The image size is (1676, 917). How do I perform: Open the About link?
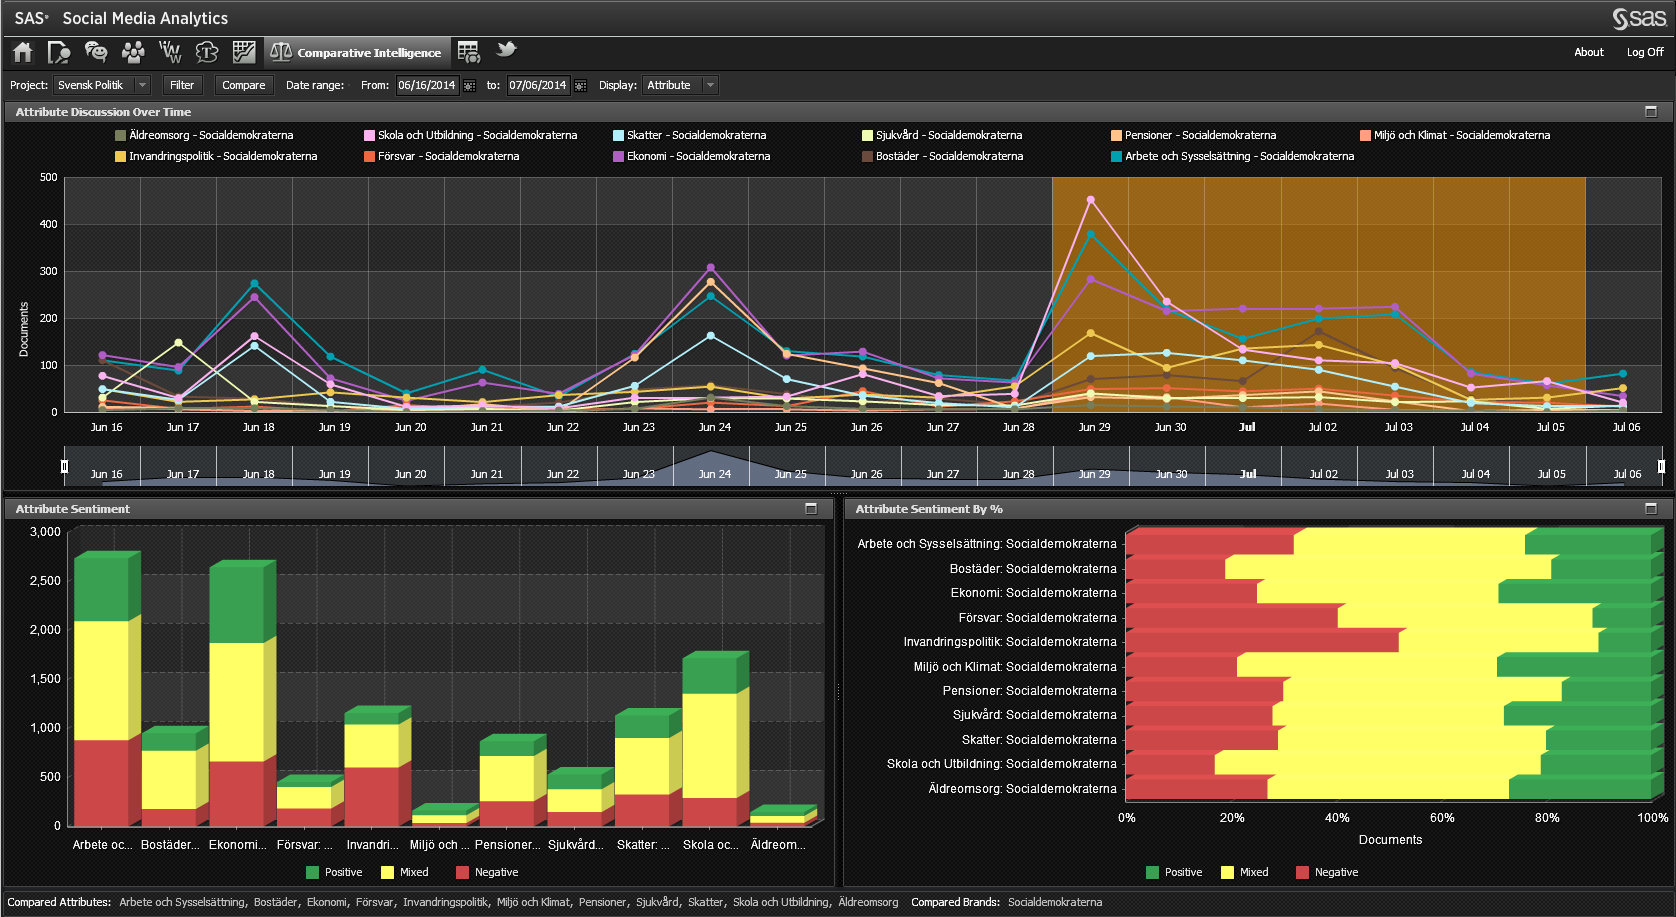(1589, 52)
